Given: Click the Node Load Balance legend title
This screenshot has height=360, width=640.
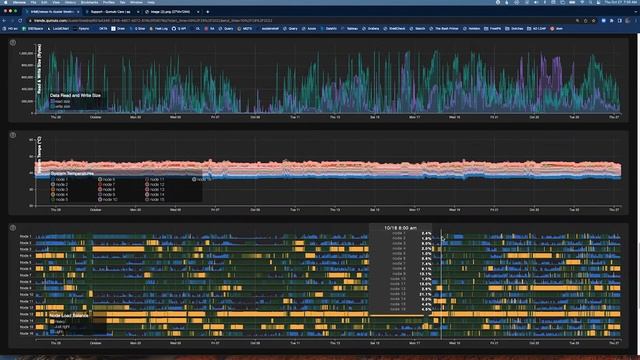Looking at the screenshot, I should click(x=69, y=316).
